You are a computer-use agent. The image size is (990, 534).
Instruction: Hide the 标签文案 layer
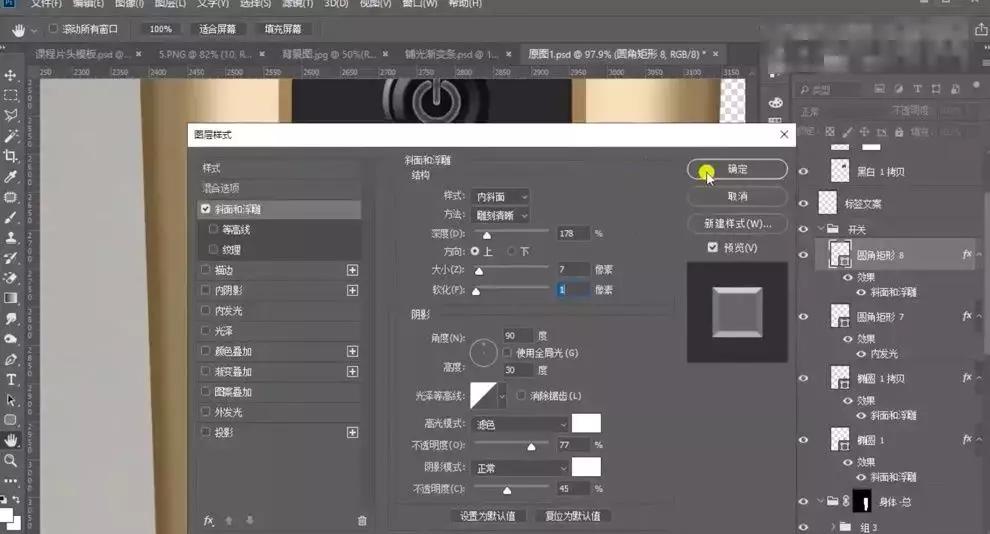coord(803,203)
